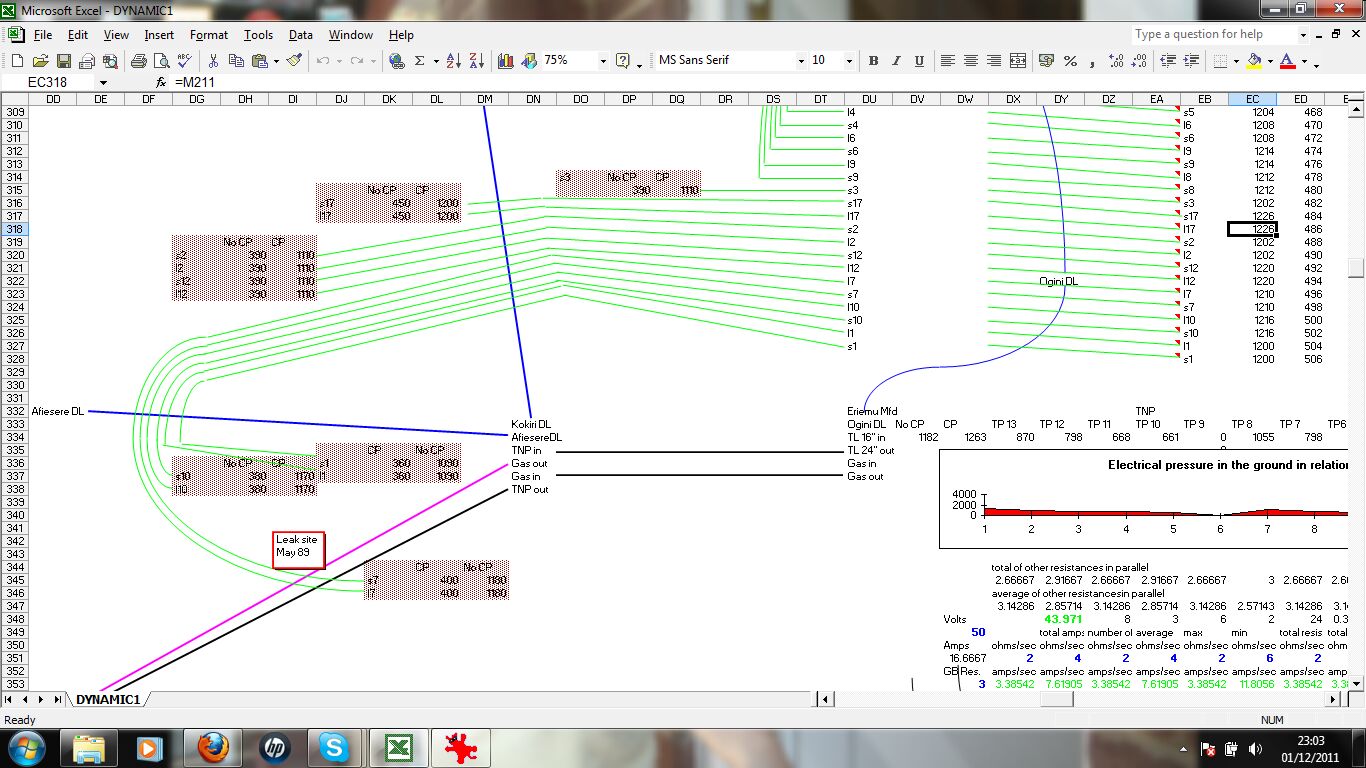
Task: Open the Format menu
Action: click(x=208, y=35)
